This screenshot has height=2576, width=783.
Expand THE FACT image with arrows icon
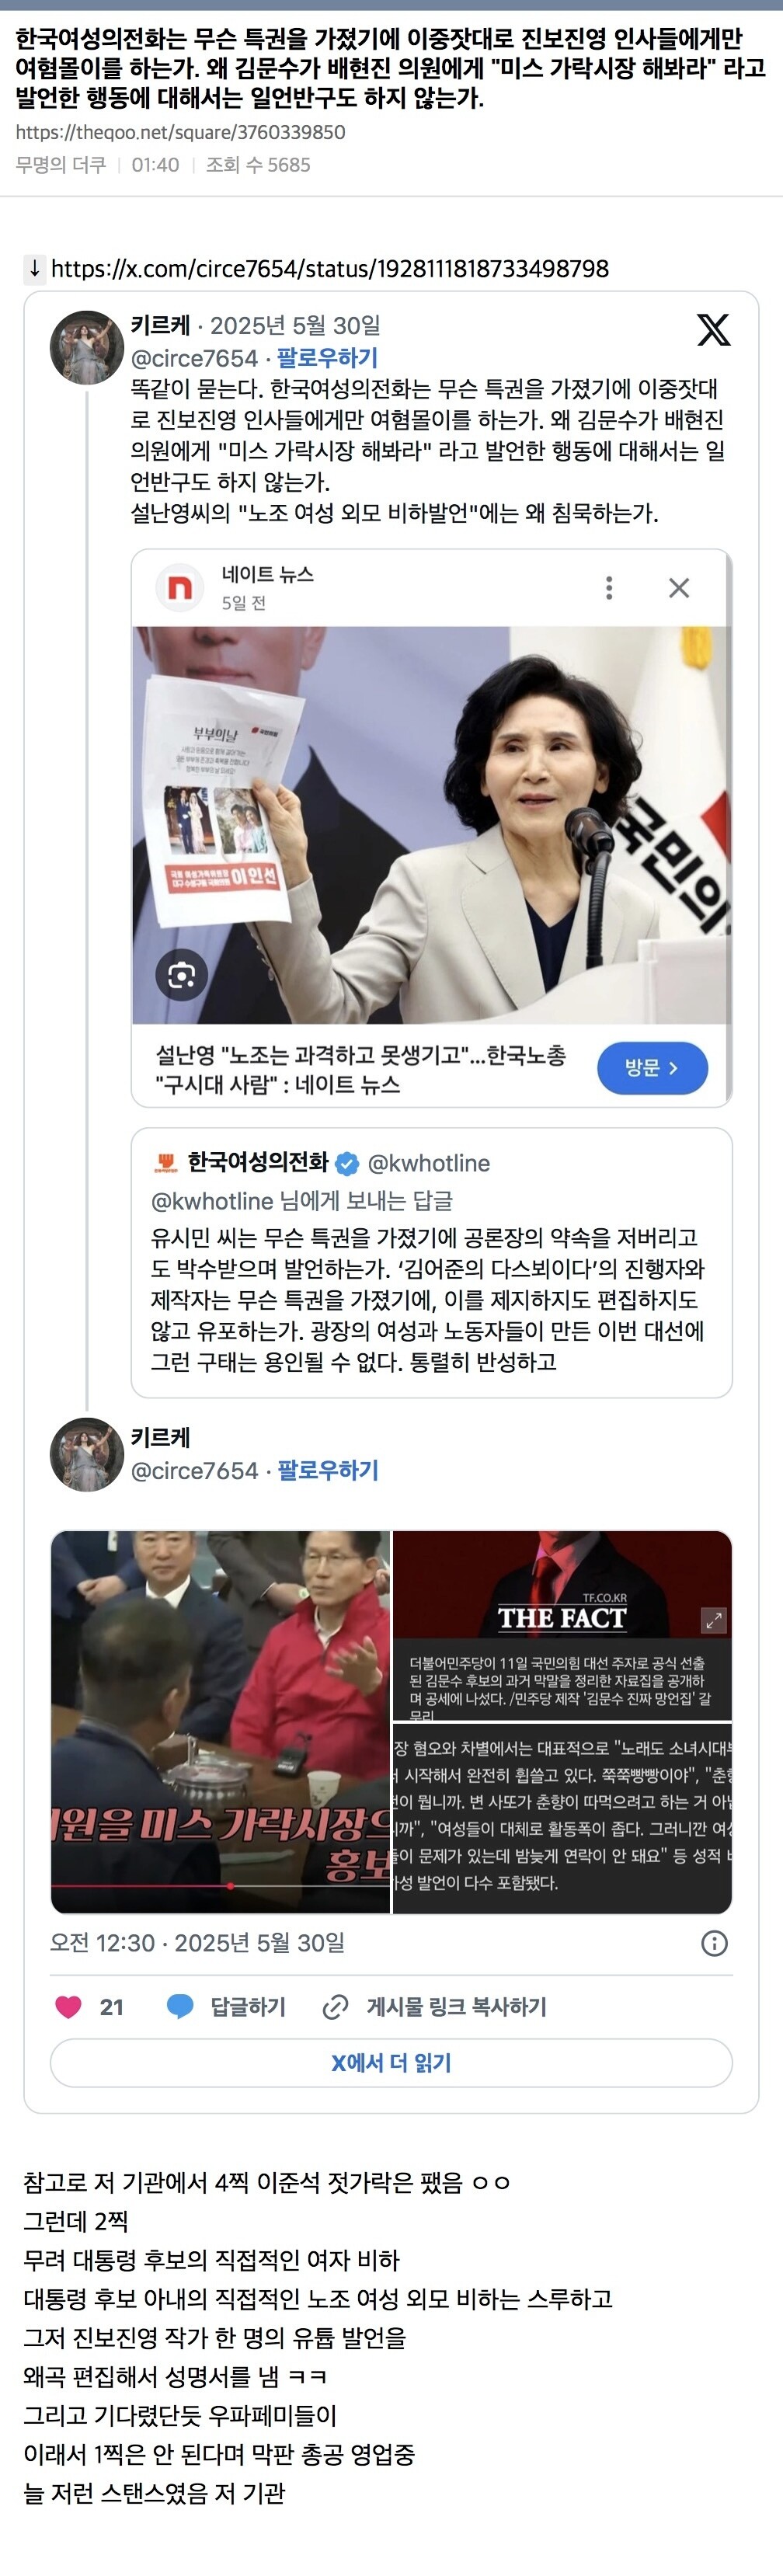coord(714,1619)
